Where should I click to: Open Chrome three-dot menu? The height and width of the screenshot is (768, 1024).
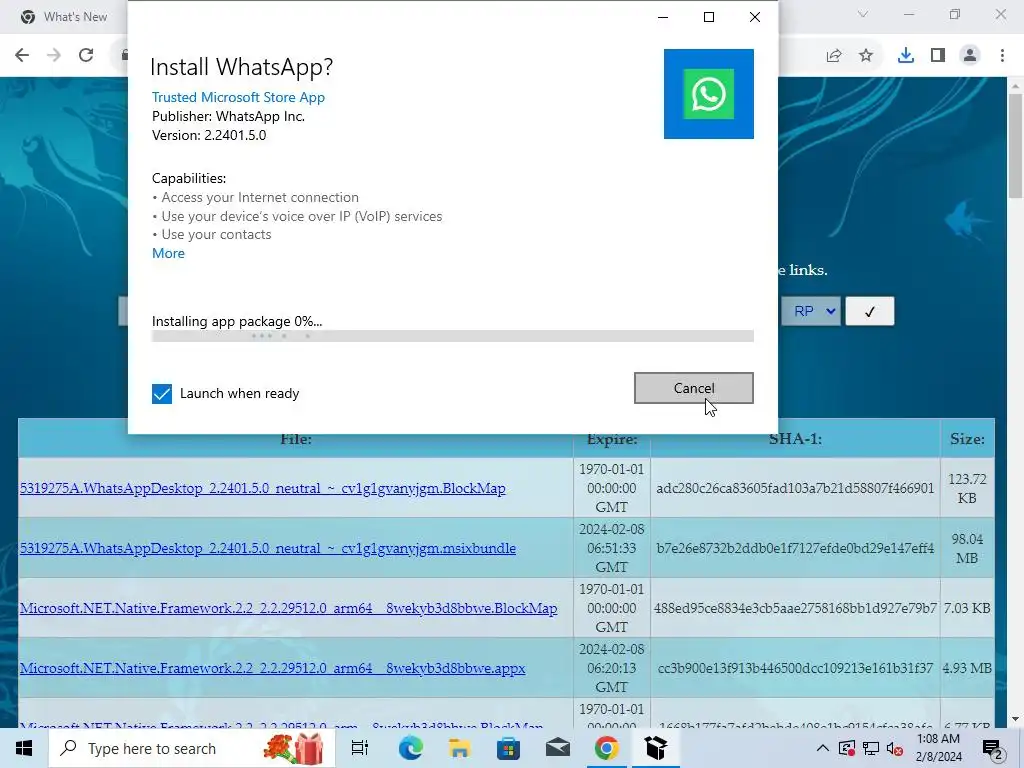(1002, 56)
